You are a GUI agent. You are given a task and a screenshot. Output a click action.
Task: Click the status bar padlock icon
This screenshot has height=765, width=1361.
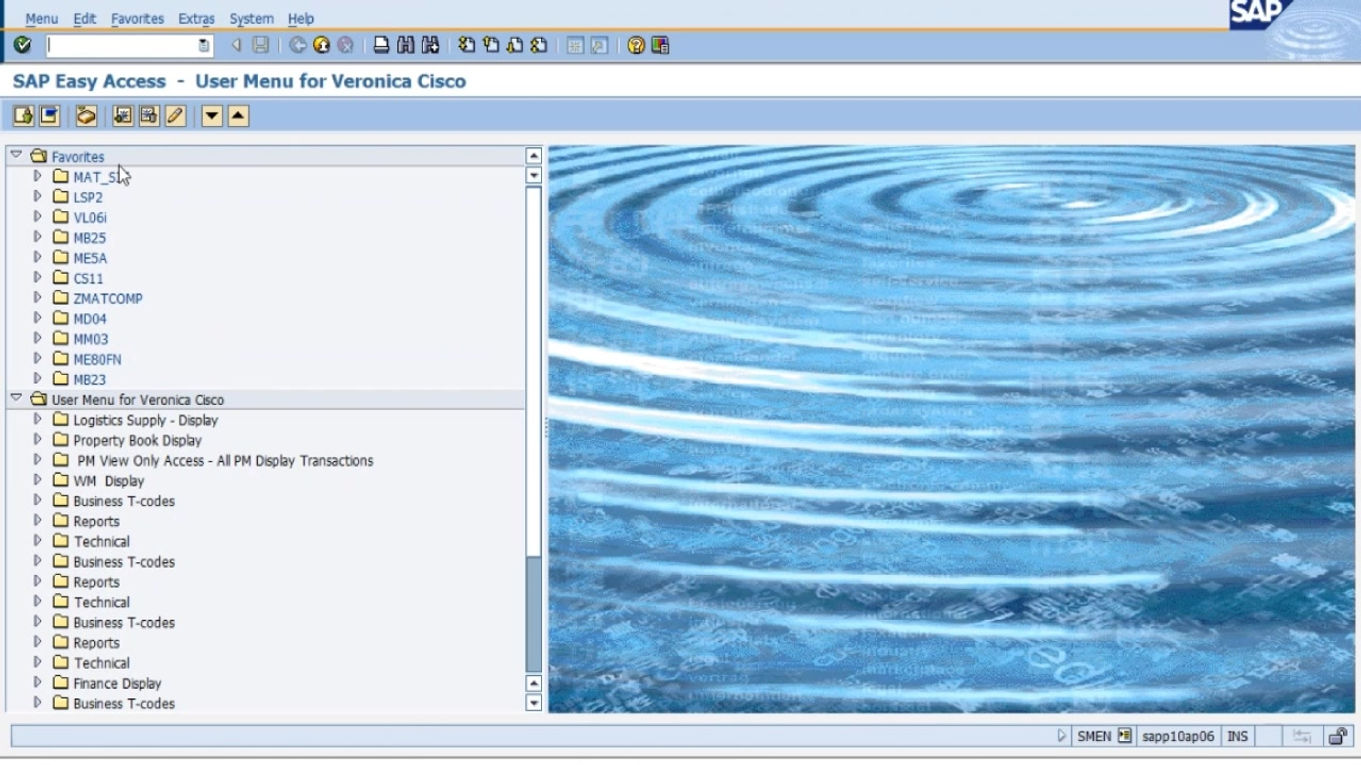tap(1337, 737)
